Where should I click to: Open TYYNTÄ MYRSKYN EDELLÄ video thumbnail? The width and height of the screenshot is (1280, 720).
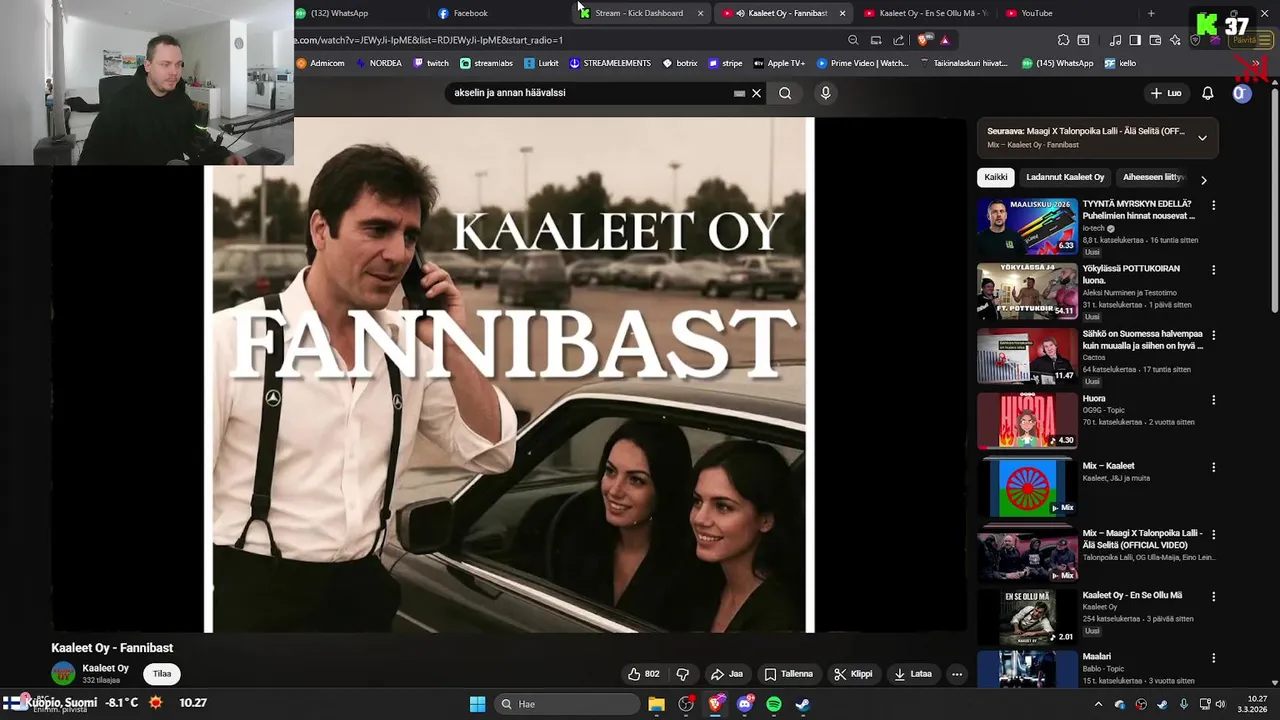click(x=1027, y=225)
